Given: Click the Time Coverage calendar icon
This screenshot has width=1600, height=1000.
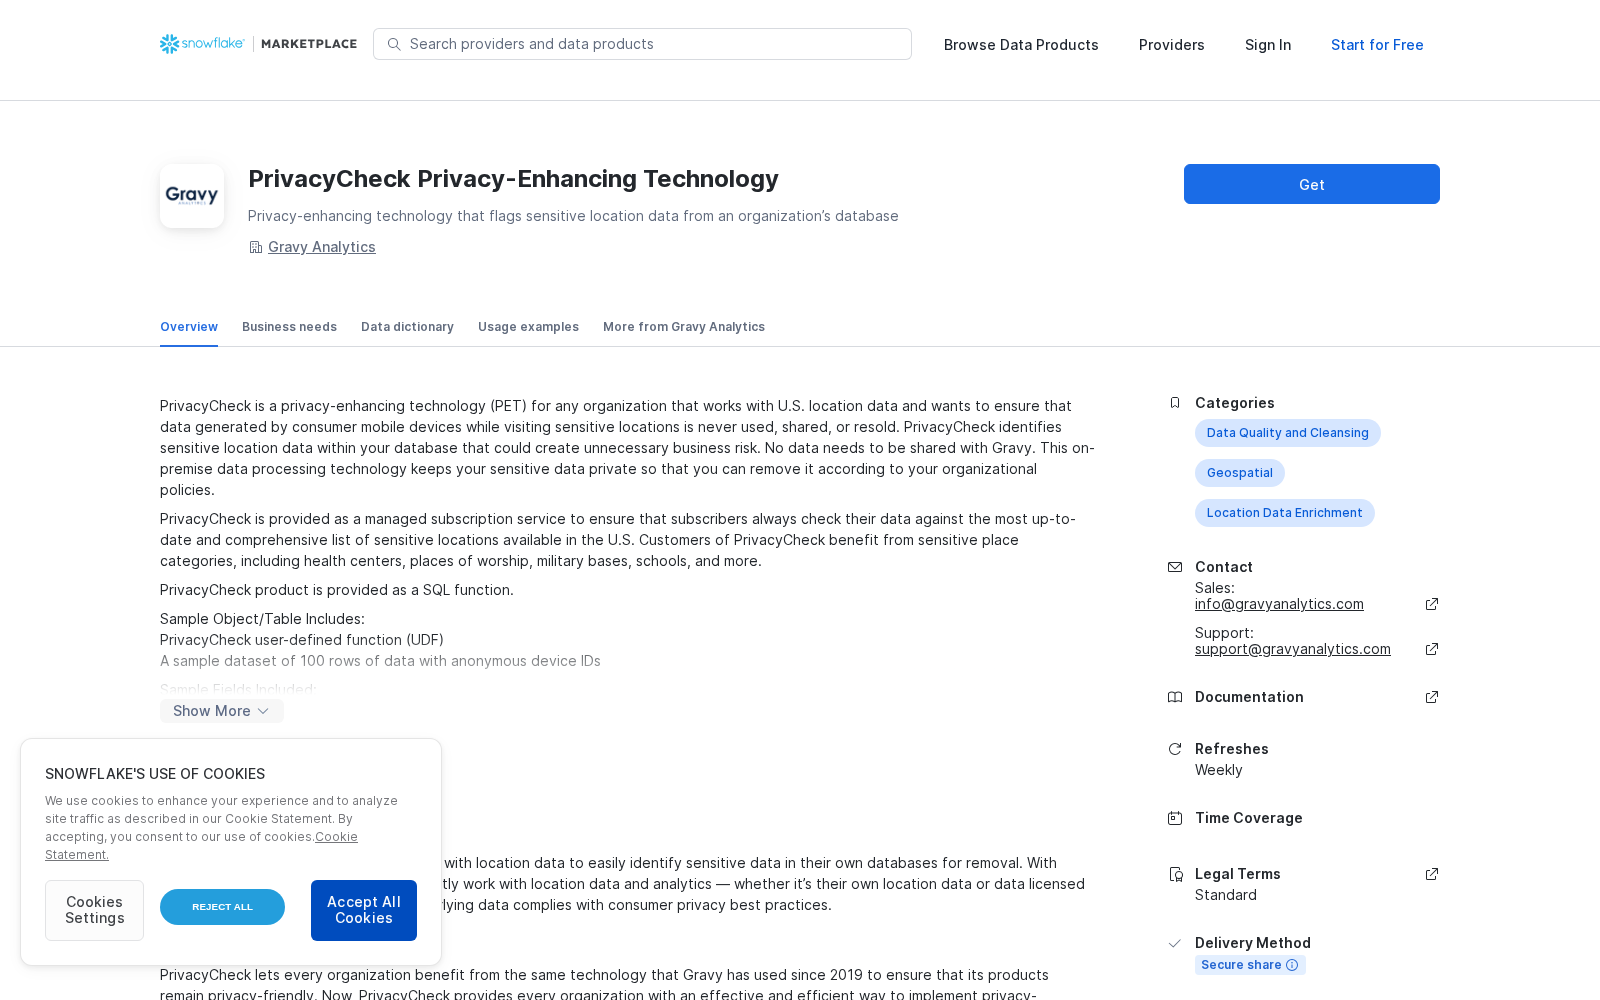Looking at the screenshot, I should pyautogui.click(x=1175, y=818).
